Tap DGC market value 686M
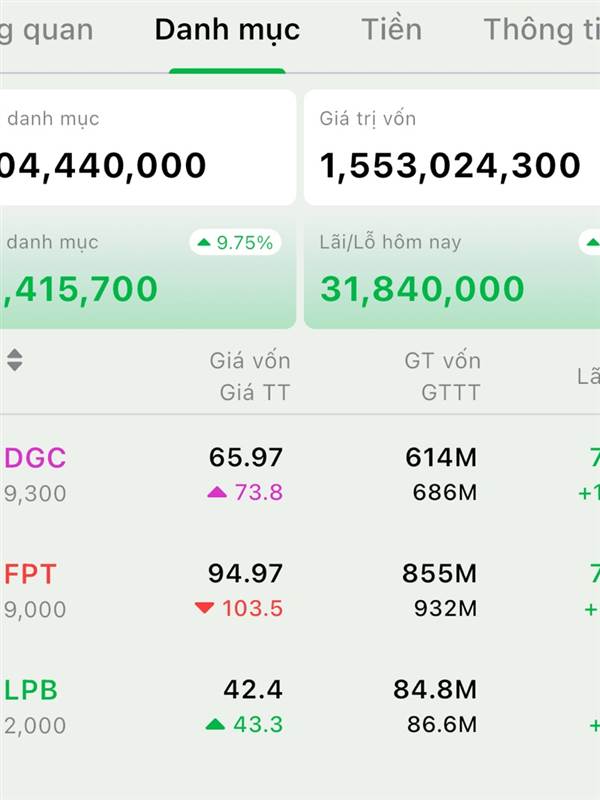Screen dimensions: 600x800 445,492
